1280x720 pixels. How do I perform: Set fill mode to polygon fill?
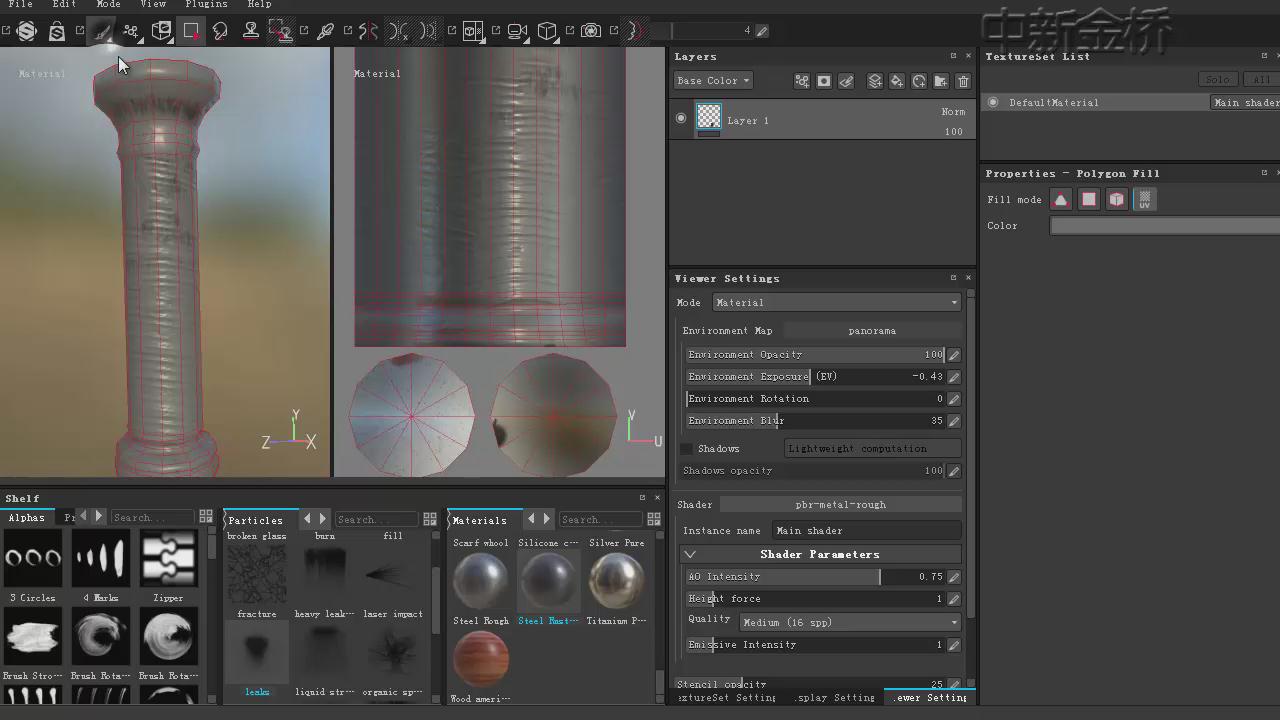pos(1089,199)
